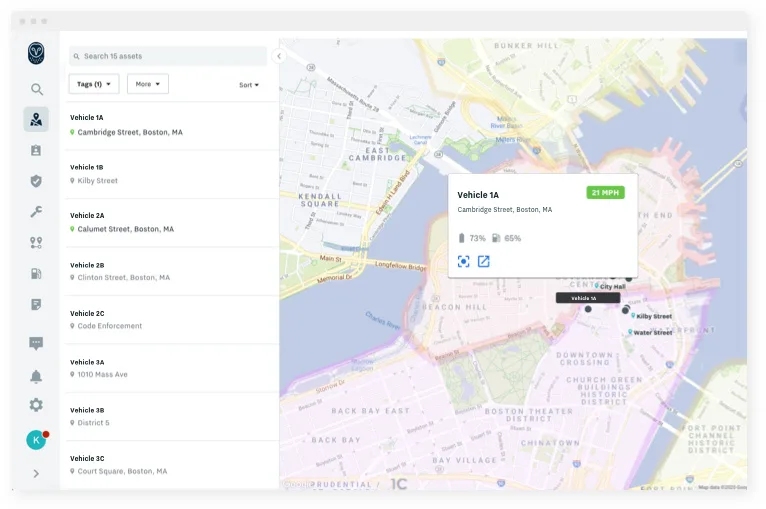This screenshot has width=766, height=509.
Task: Expand the Tags (1) dropdown
Action: [x=94, y=84]
